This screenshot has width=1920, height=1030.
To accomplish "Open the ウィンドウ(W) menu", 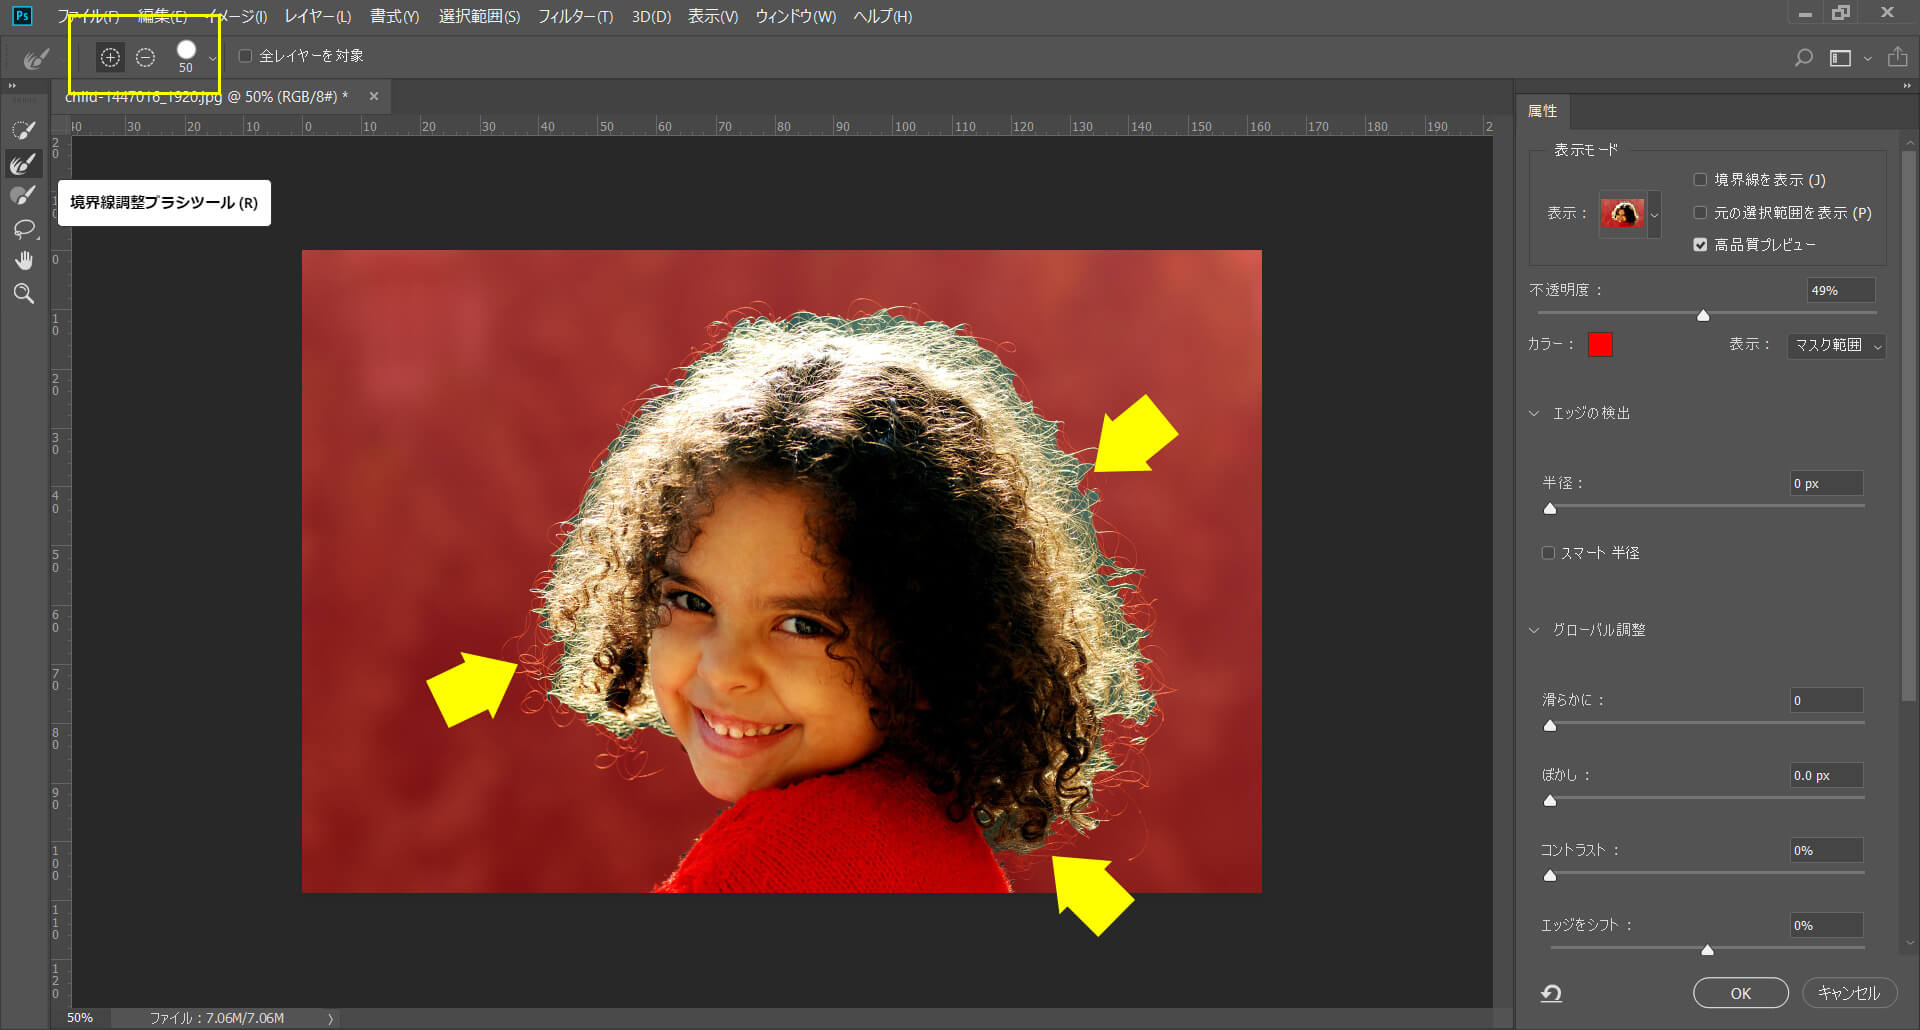I will (x=795, y=17).
